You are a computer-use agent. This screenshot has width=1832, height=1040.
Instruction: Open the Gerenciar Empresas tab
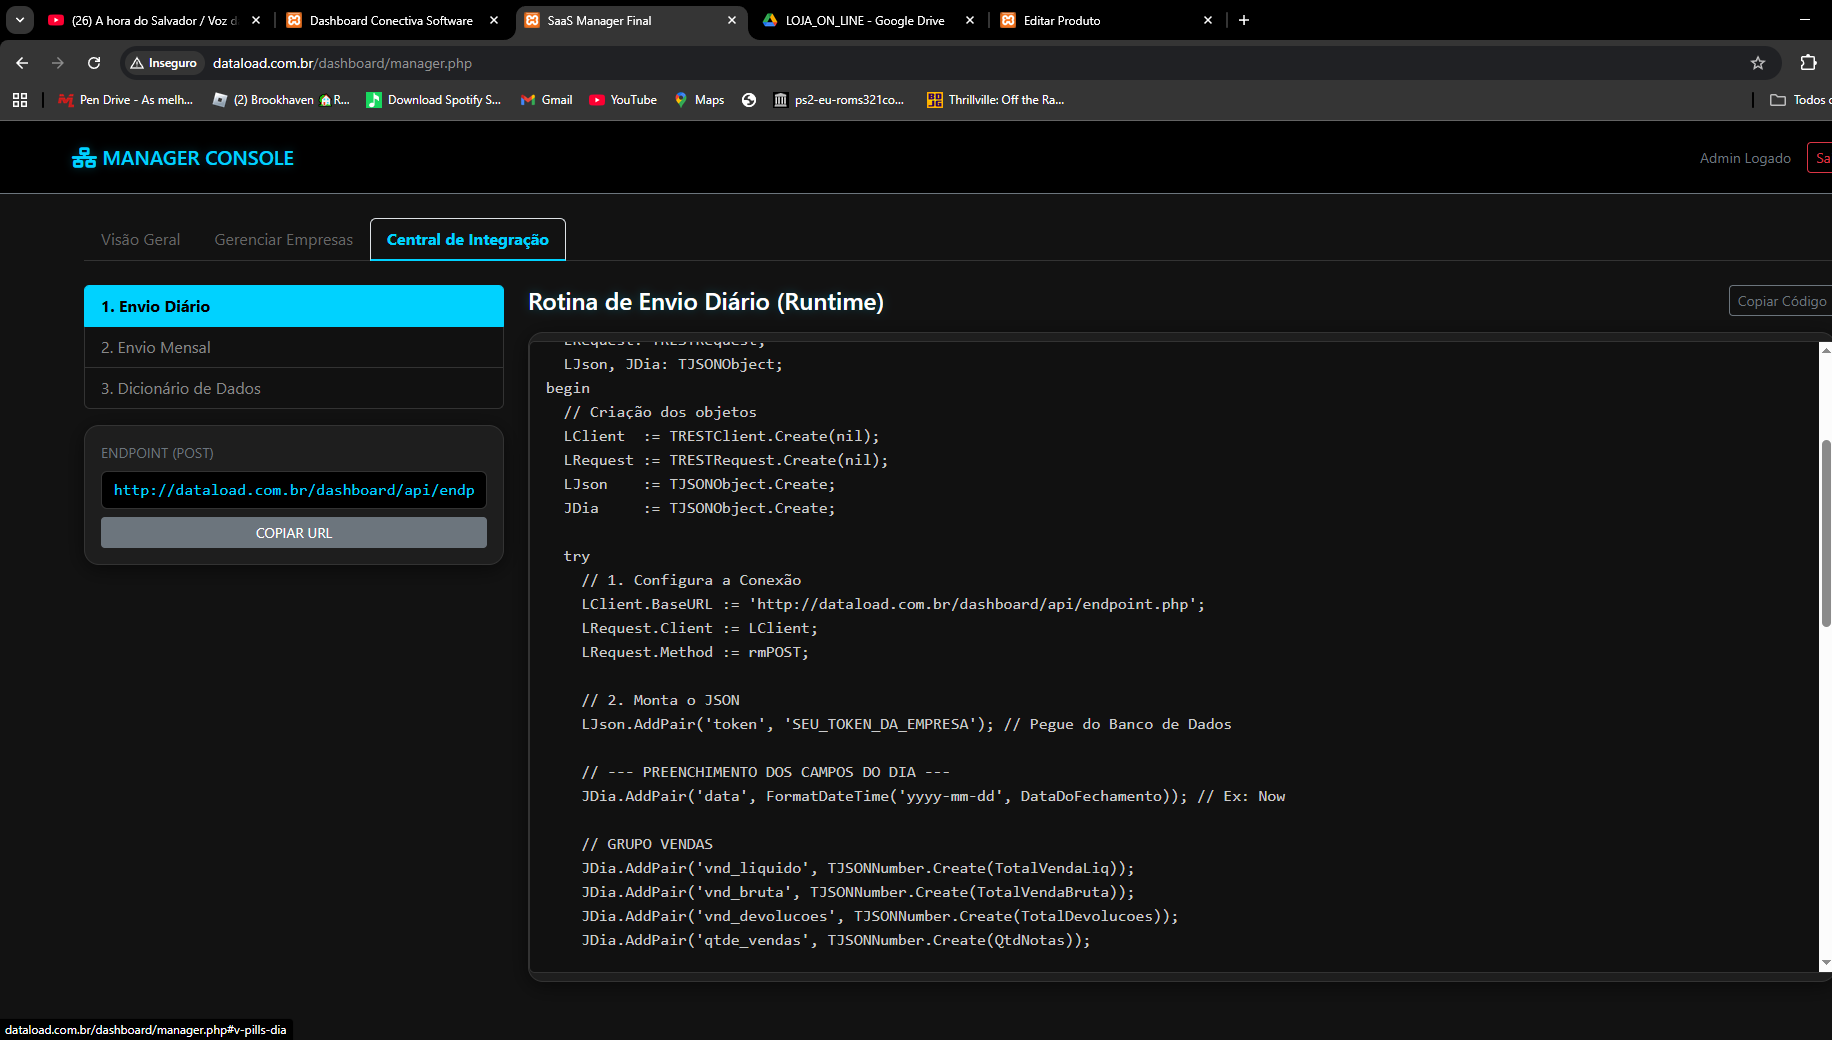coord(284,240)
